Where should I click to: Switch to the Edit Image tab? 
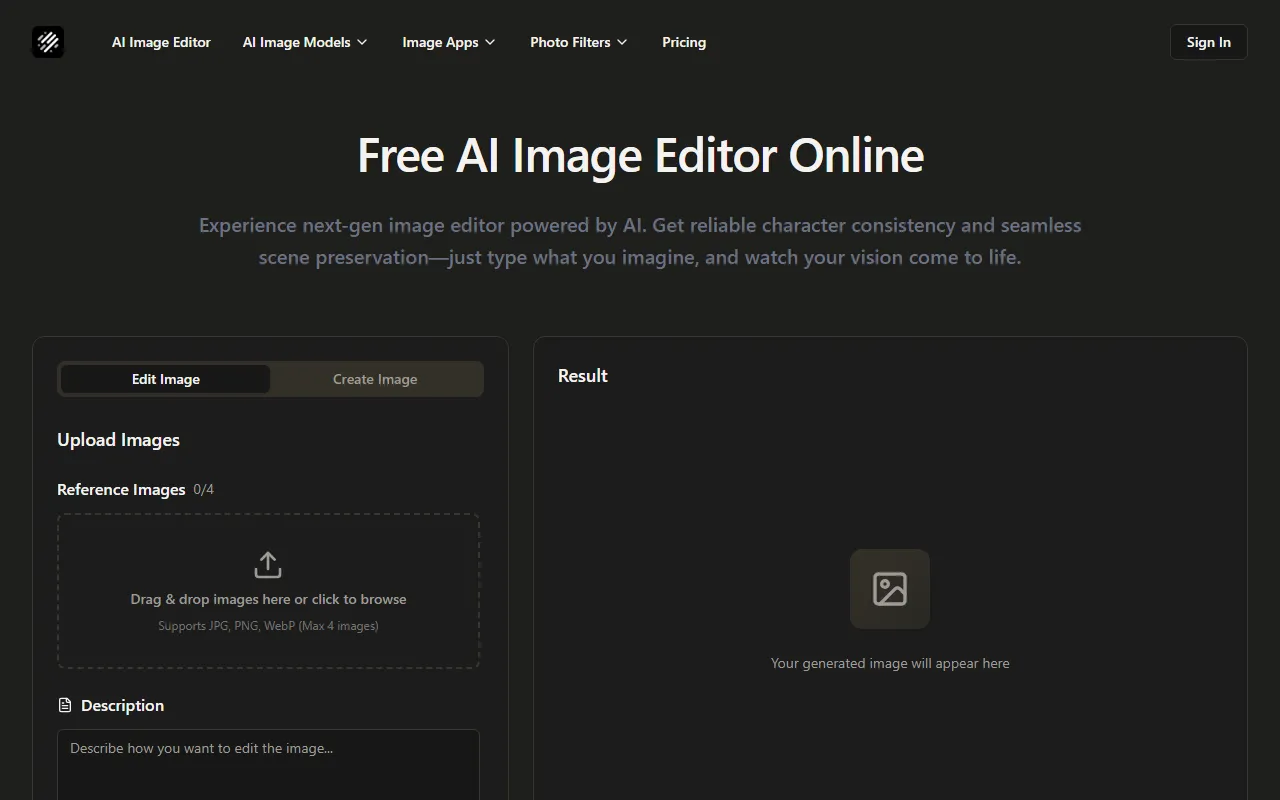(x=166, y=379)
